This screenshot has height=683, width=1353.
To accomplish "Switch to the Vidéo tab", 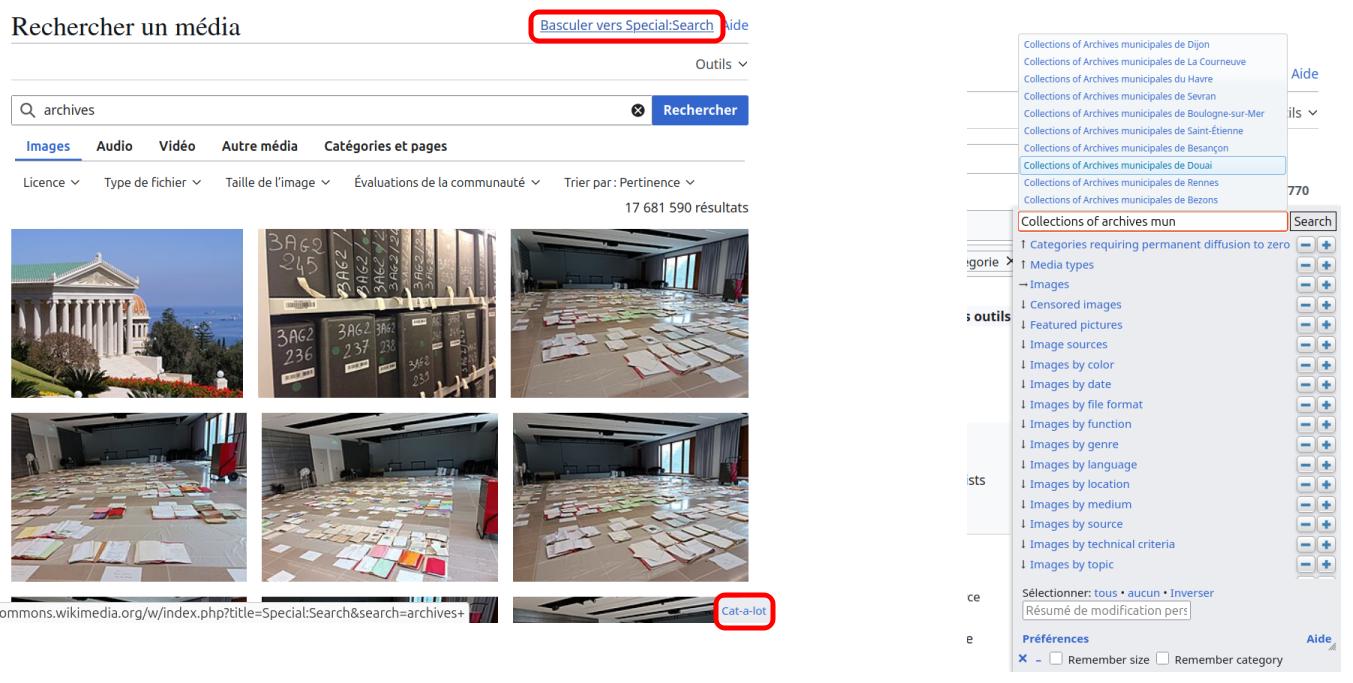I will pyautogui.click(x=177, y=146).
